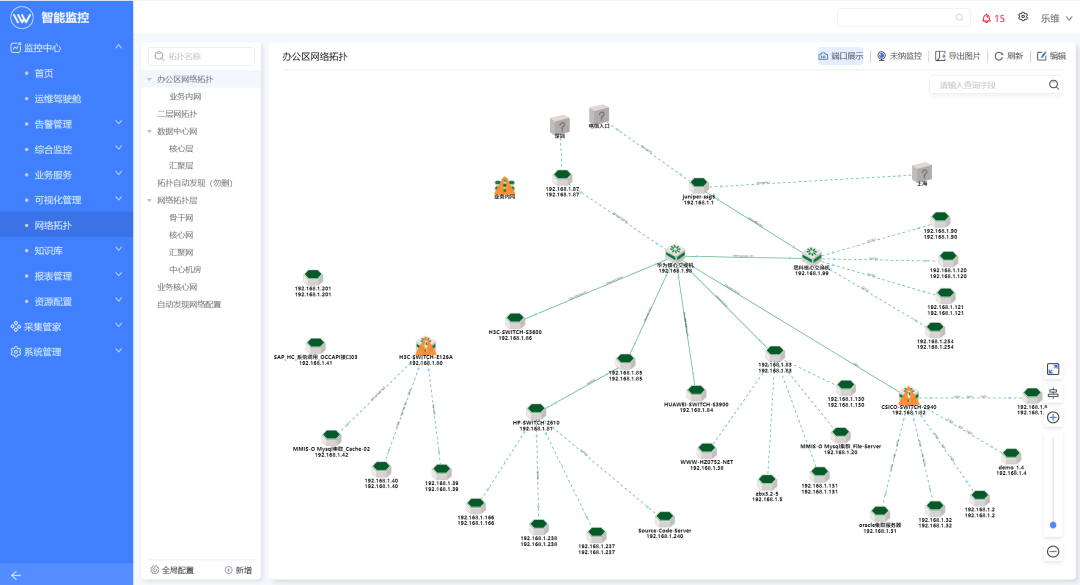Viewport: 1080px width, 585px height.
Task: Click the red alarm bell notification icon
Action: (987, 18)
